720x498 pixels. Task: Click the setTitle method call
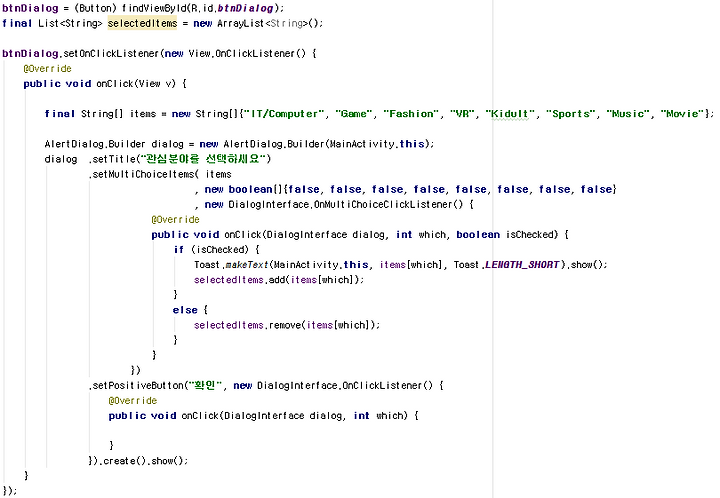(x=114, y=159)
